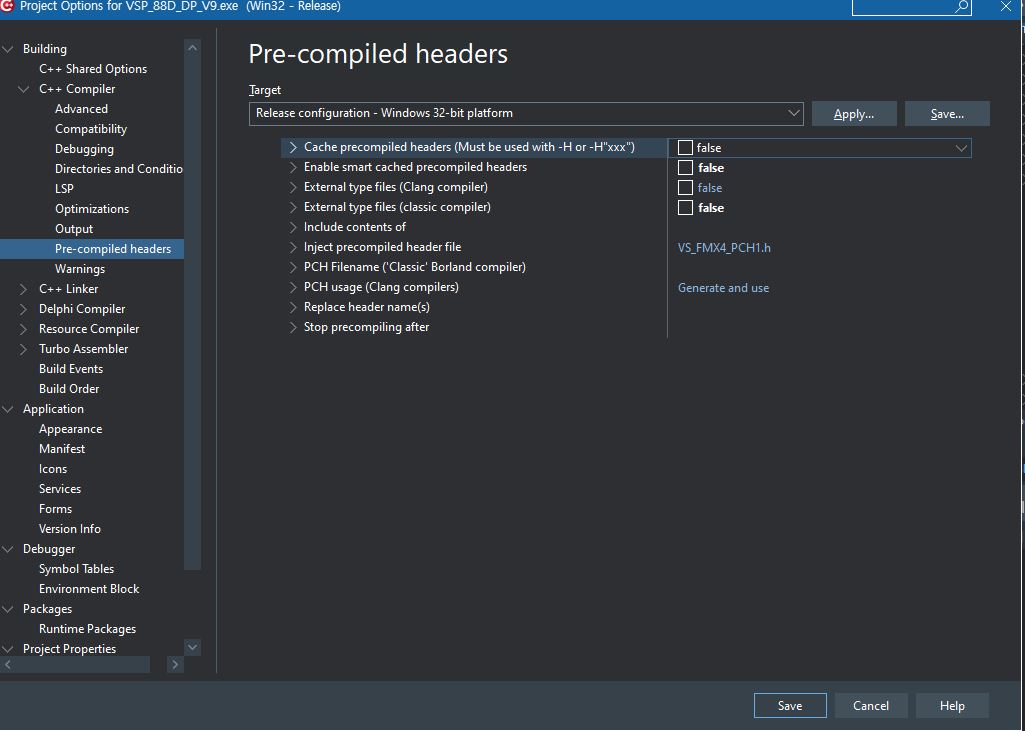1025x731 pixels.
Task: Open the Version Info page
Action: [x=70, y=529]
